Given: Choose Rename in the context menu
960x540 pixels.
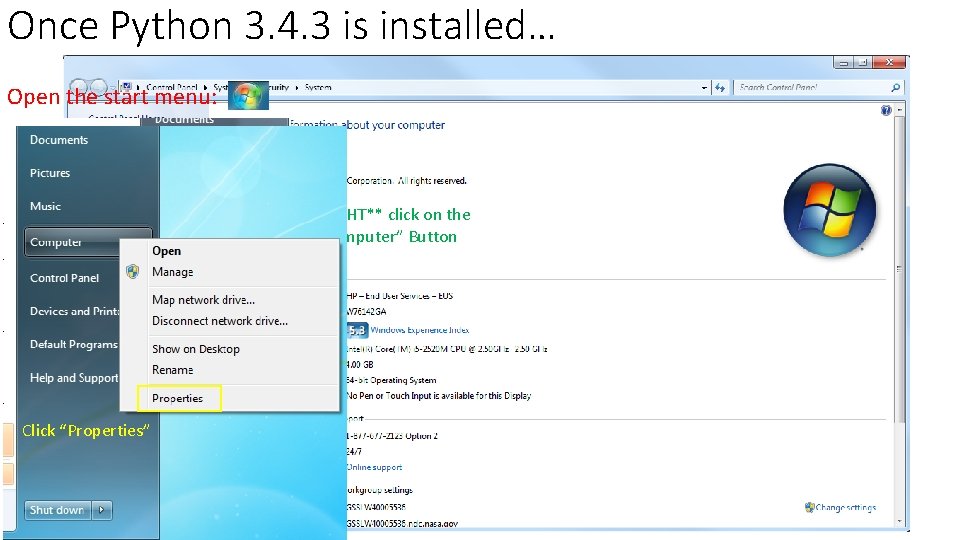Looking at the screenshot, I should [x=173, y=370].
